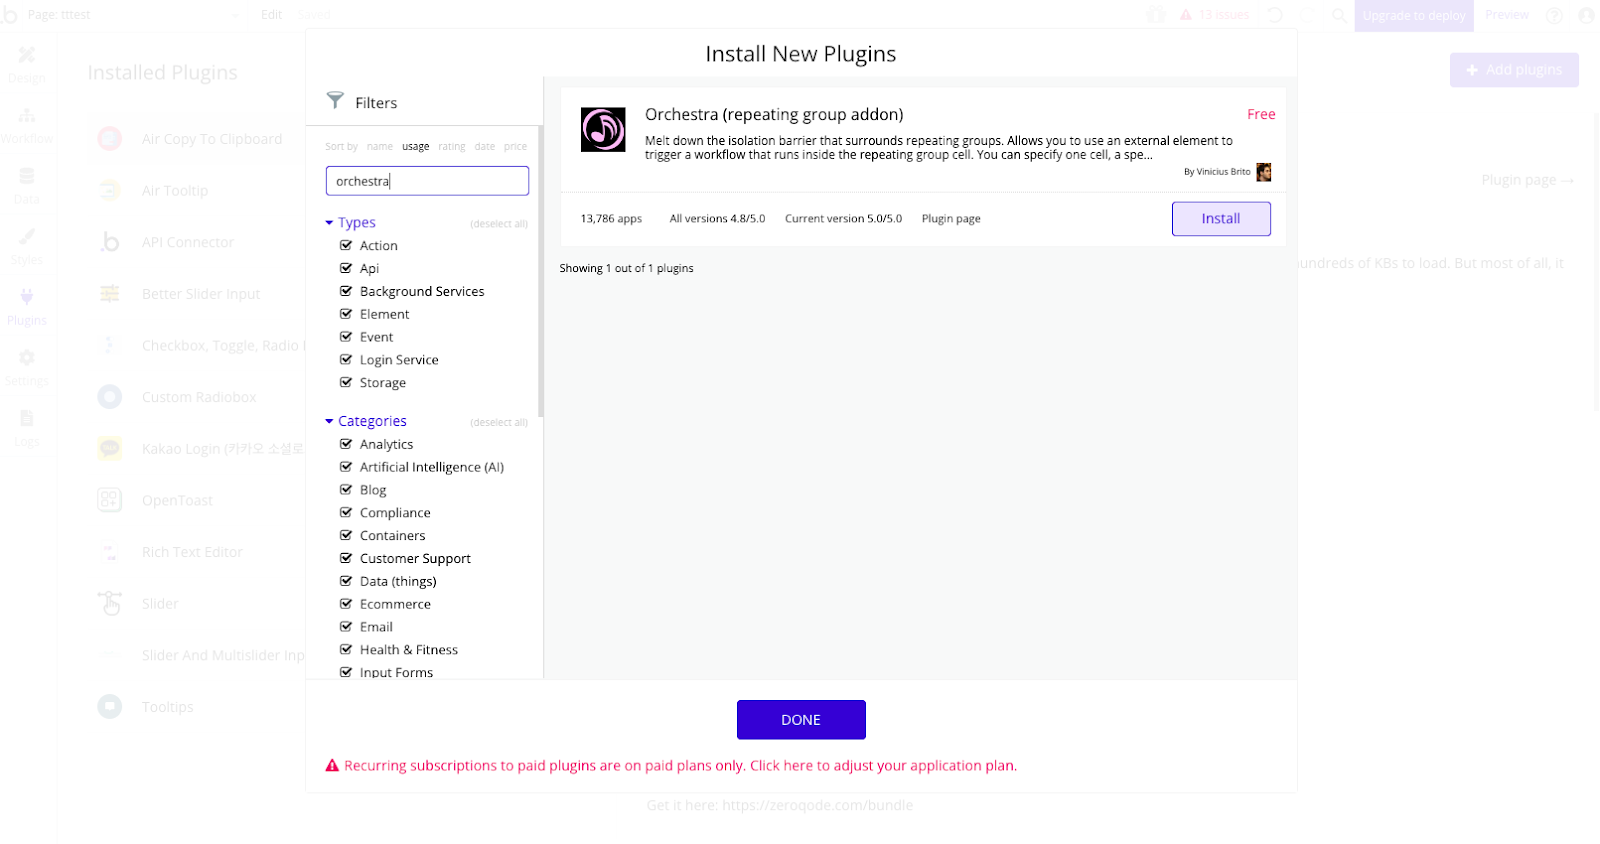Viewport: 1600px width, 844px height.
Task: Click the Slider plugin icon
Action: coord(110,604)
